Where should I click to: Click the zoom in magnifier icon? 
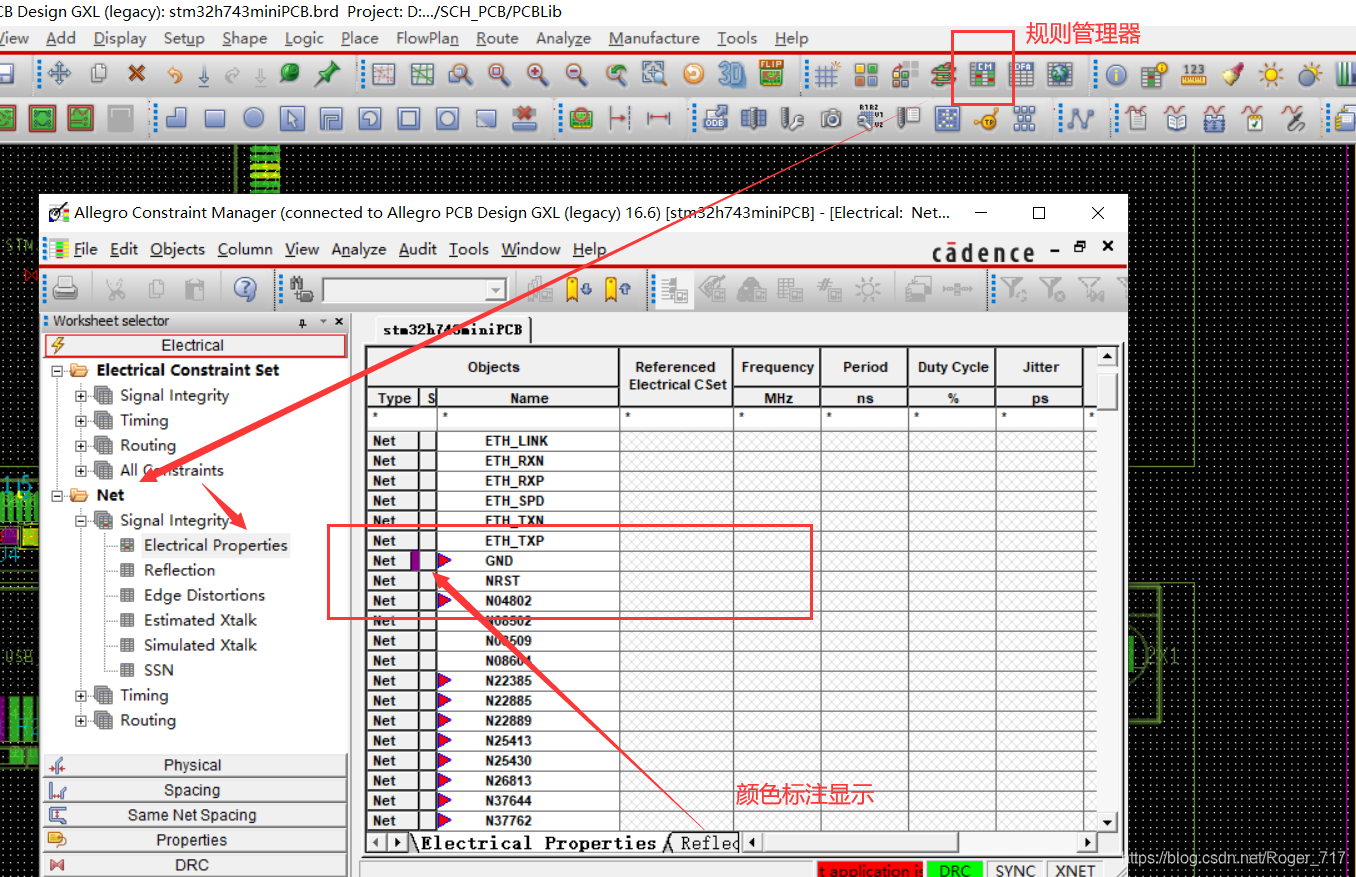pyautogui.click(x=537, y=74)
